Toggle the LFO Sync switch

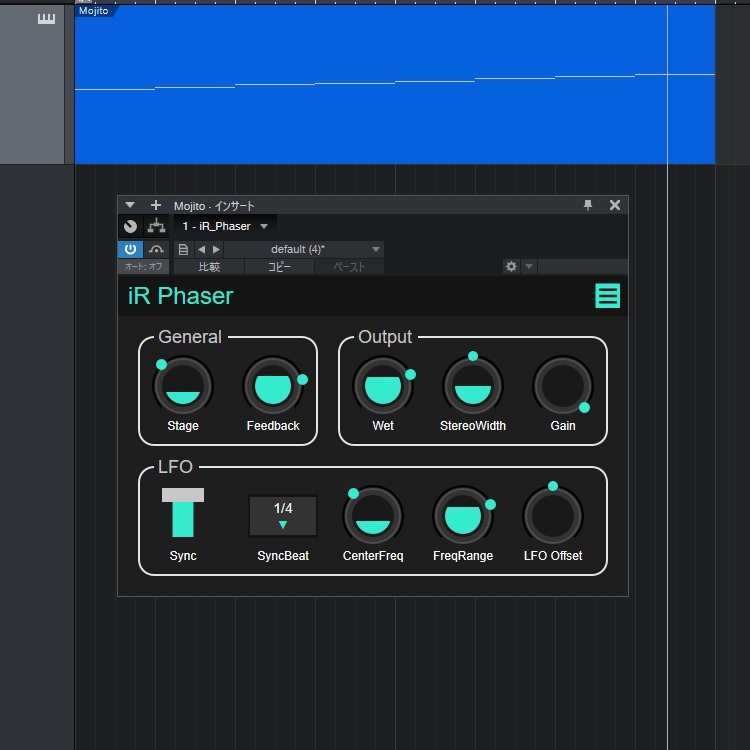[x=183, y=512]
